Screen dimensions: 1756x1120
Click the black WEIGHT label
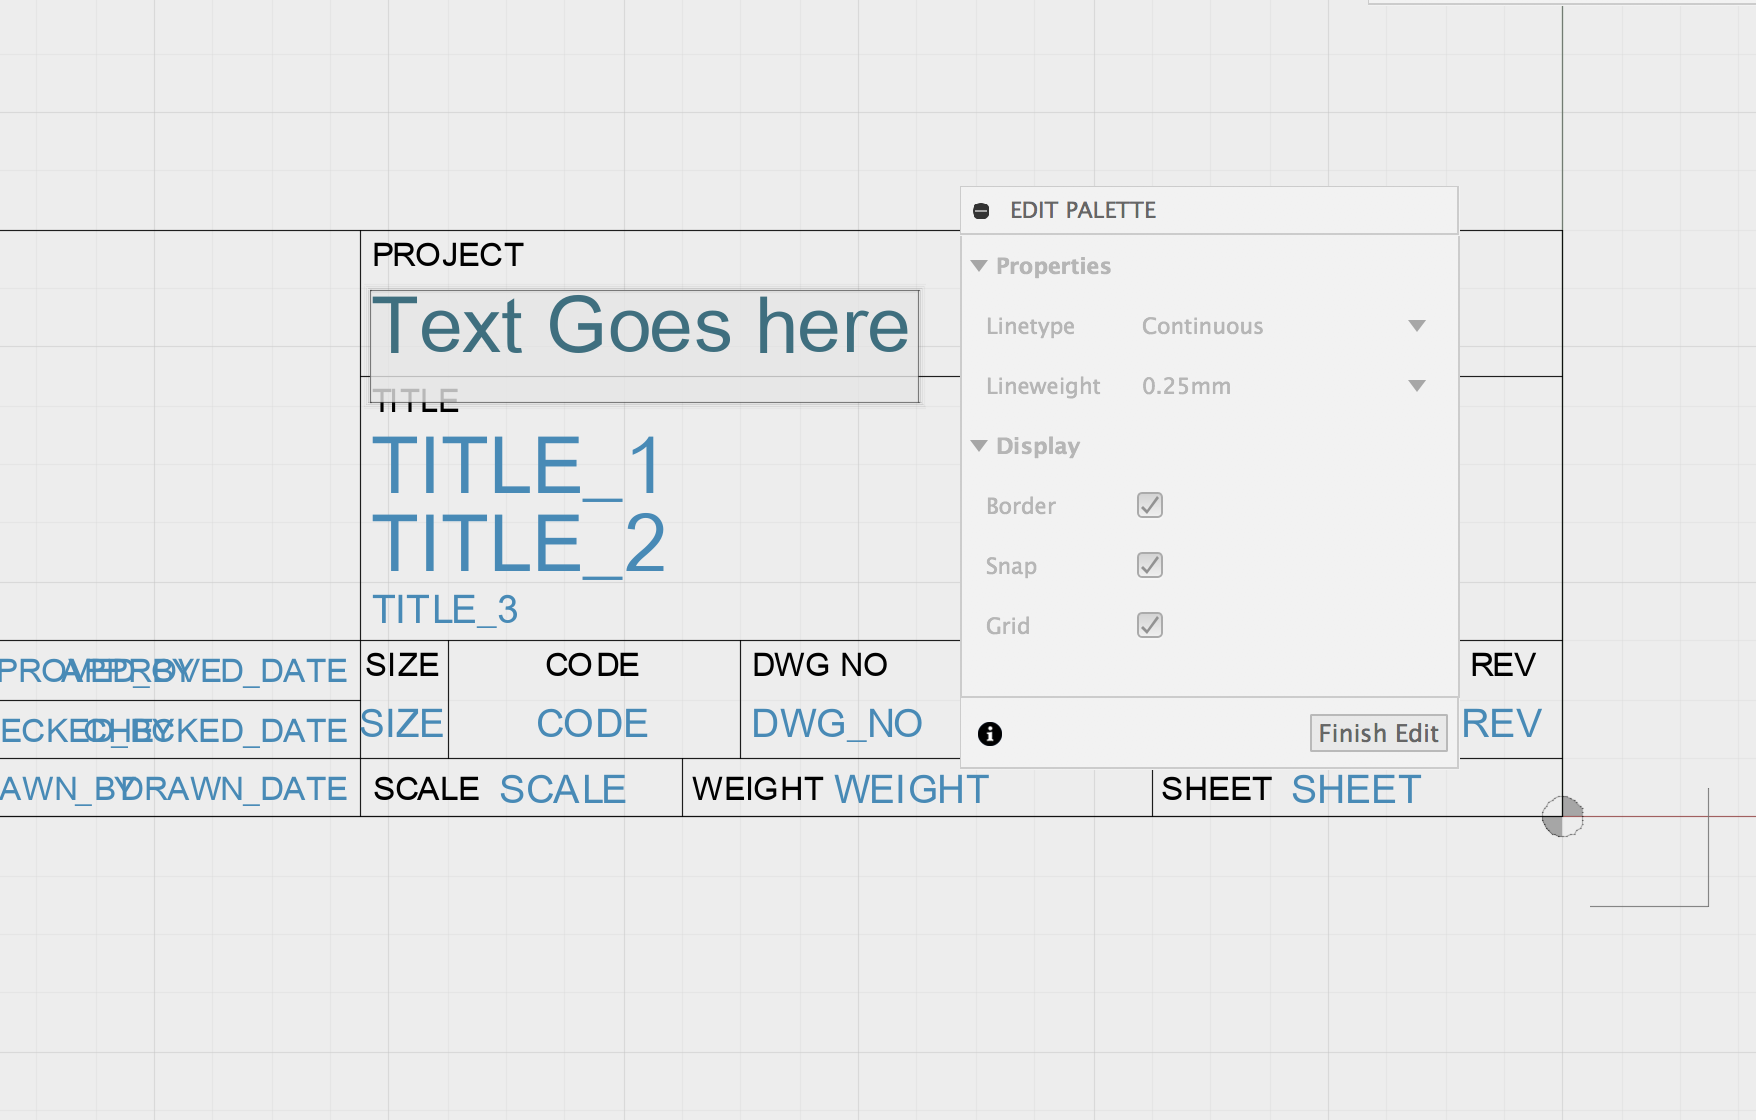coord(758,789)
